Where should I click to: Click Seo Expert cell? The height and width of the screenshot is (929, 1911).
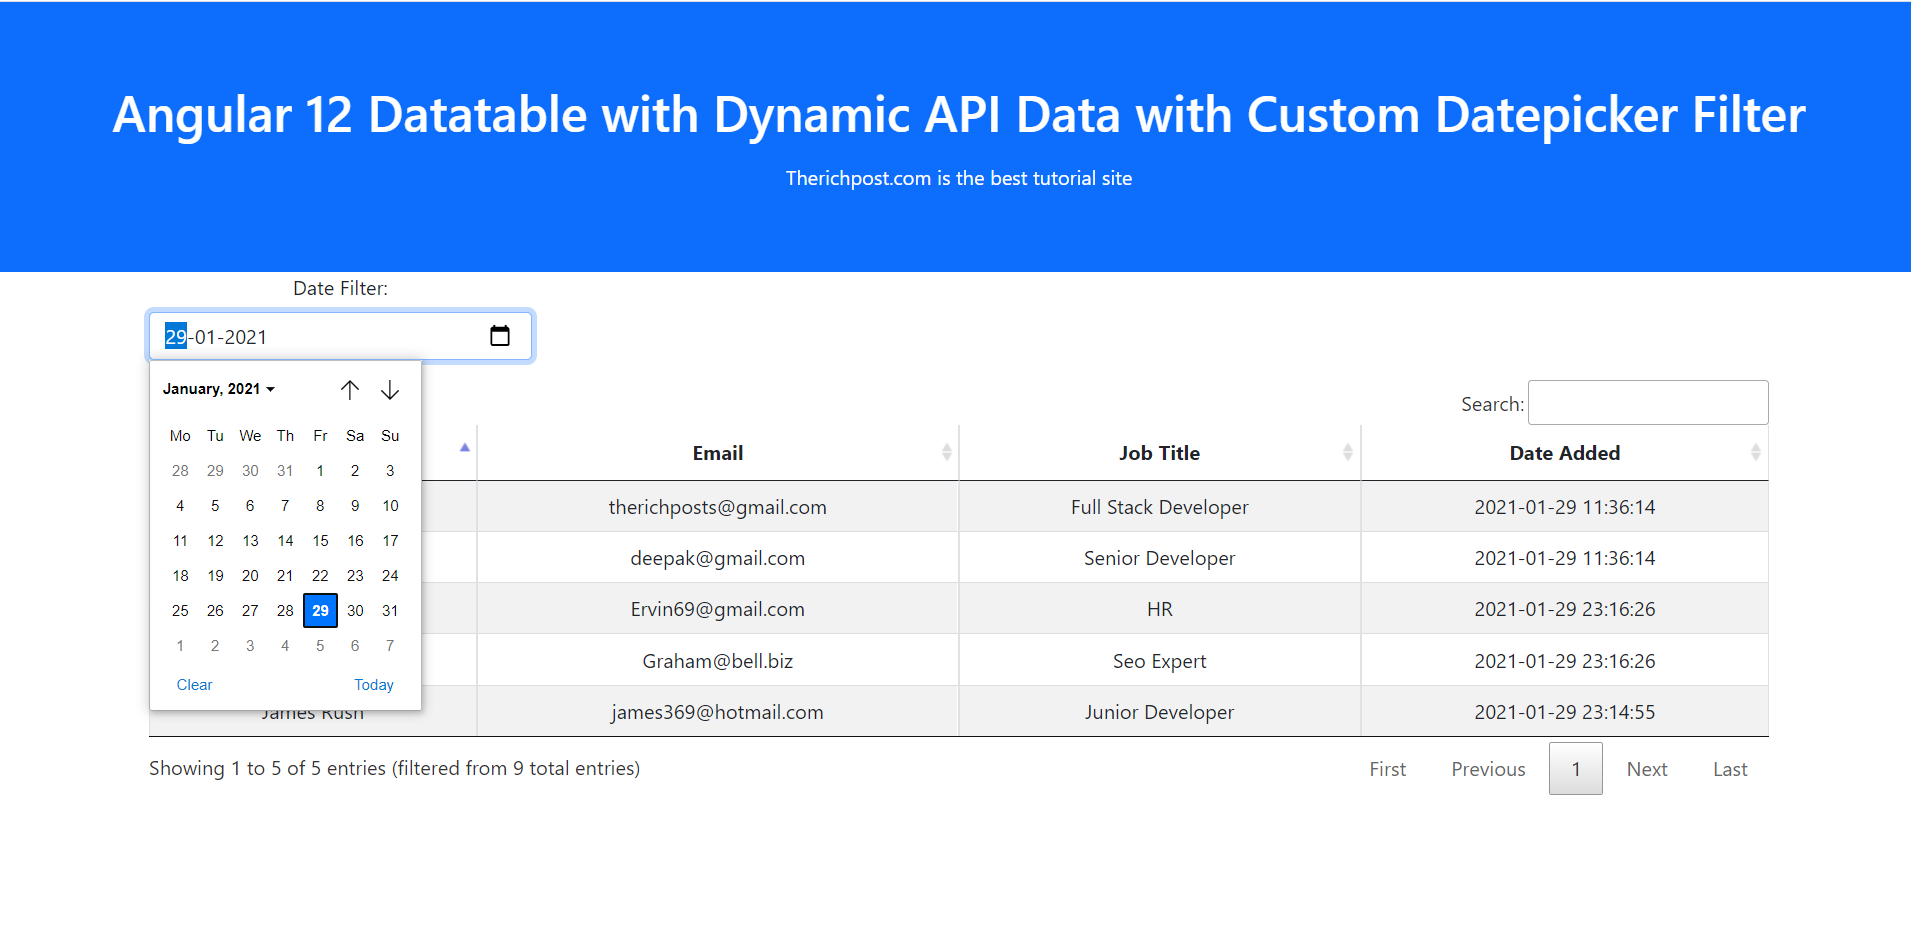pyautogui.click(x=1160, y=661)
